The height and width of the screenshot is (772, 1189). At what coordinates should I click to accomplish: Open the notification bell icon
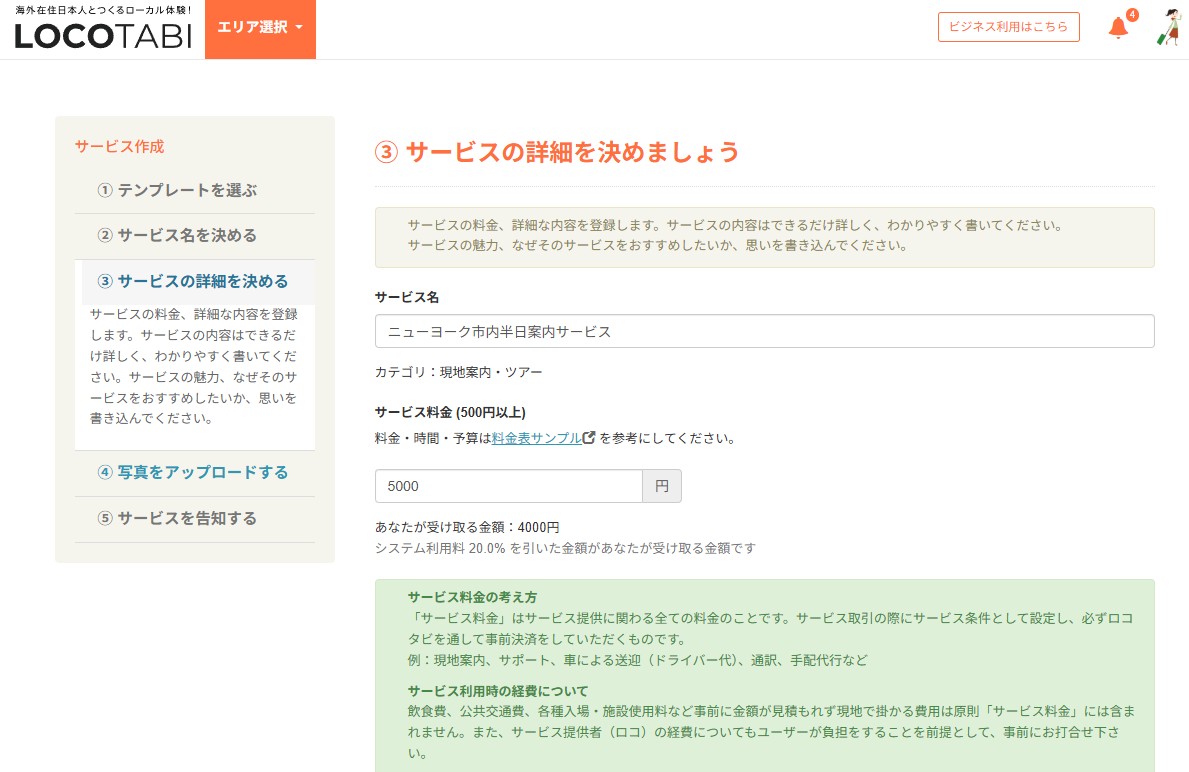[x=1118, y=28]
